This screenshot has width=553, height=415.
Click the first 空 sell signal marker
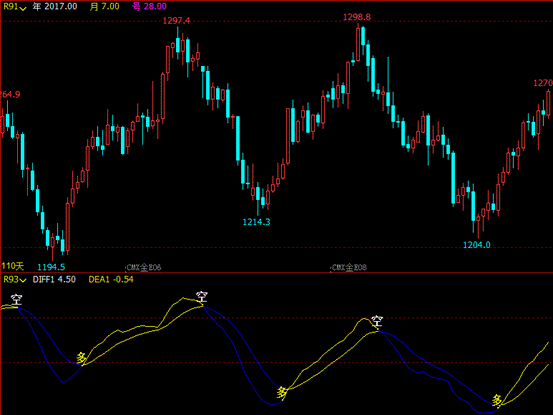[16, 300]
